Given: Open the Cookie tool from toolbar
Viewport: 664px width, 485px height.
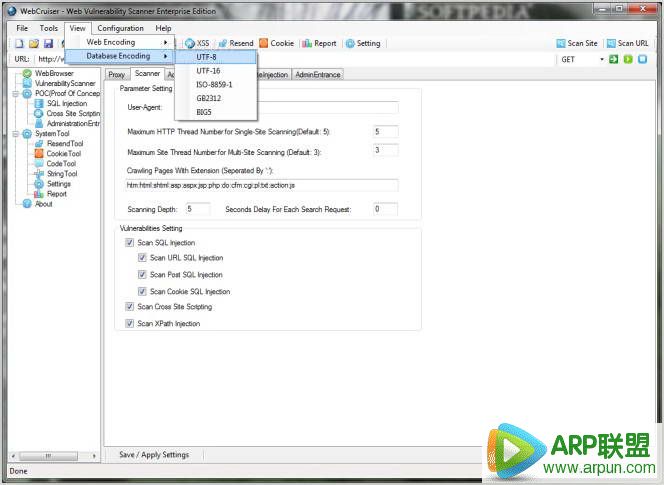Looking at the screenshot, I should click(277, 43).
